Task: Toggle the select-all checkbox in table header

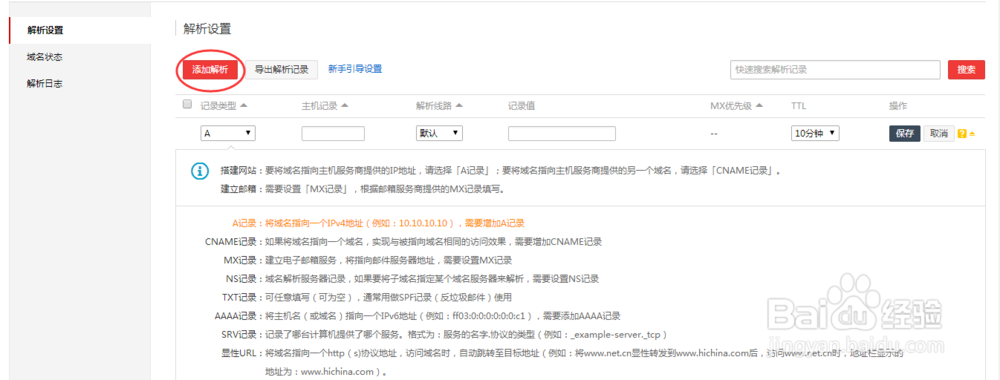Action: click(187, 105)
